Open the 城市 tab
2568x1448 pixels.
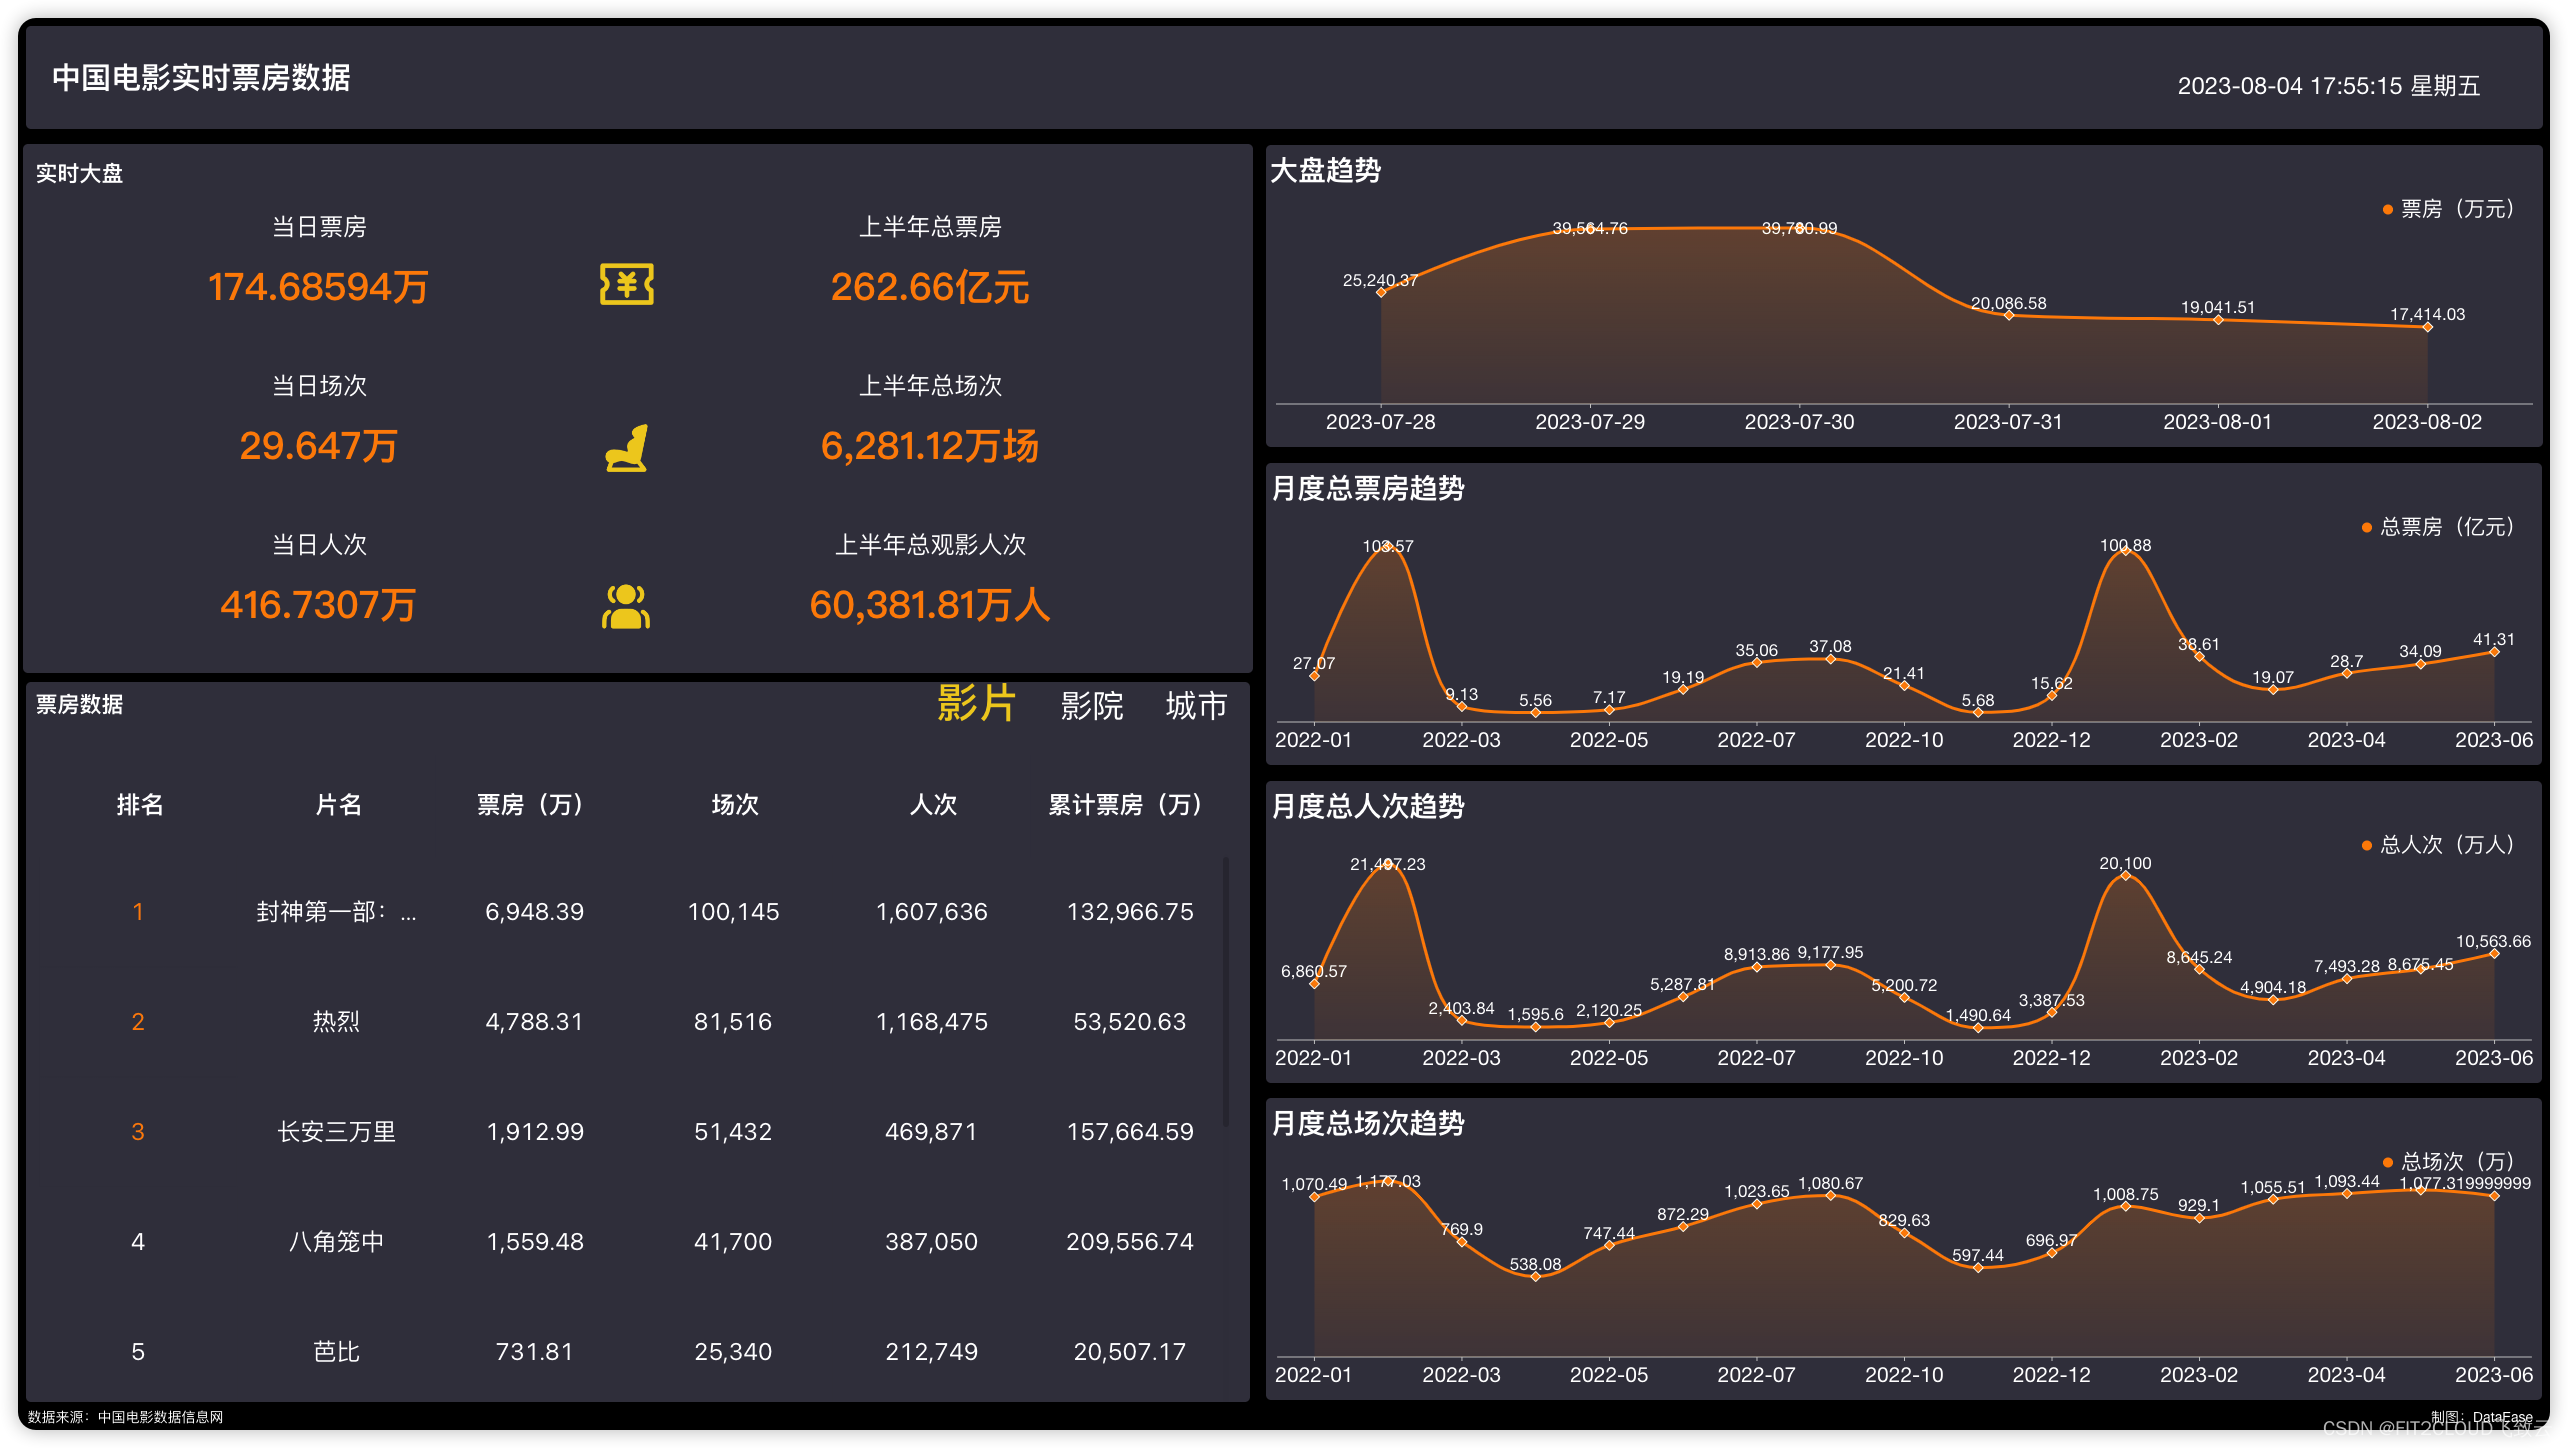(1196, 706)
